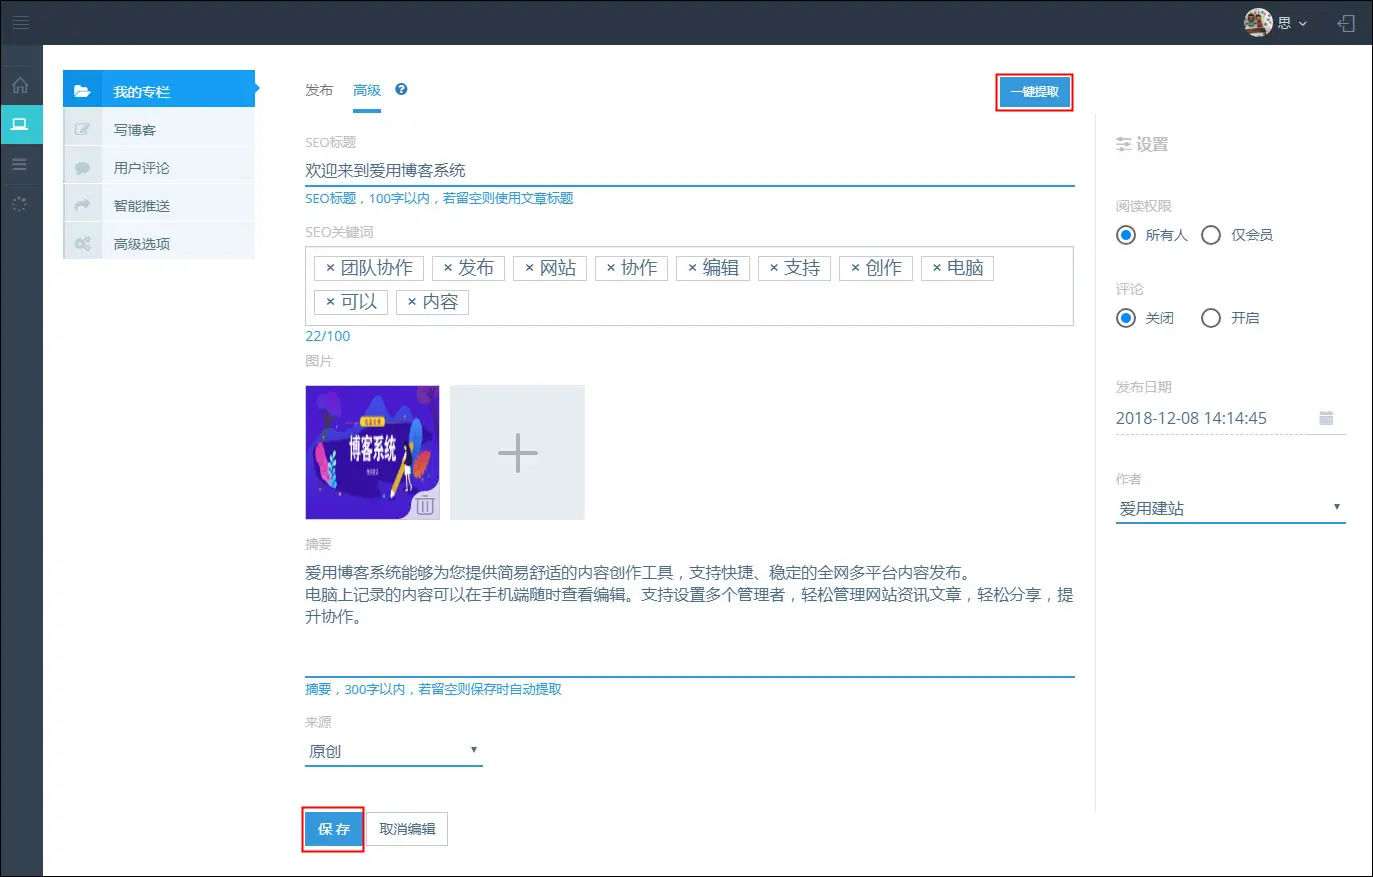Image resolution: width=1373 pixels, height=877 pixels.
Task: Open the 来源 source dropdown
Action: click(393, 751)
